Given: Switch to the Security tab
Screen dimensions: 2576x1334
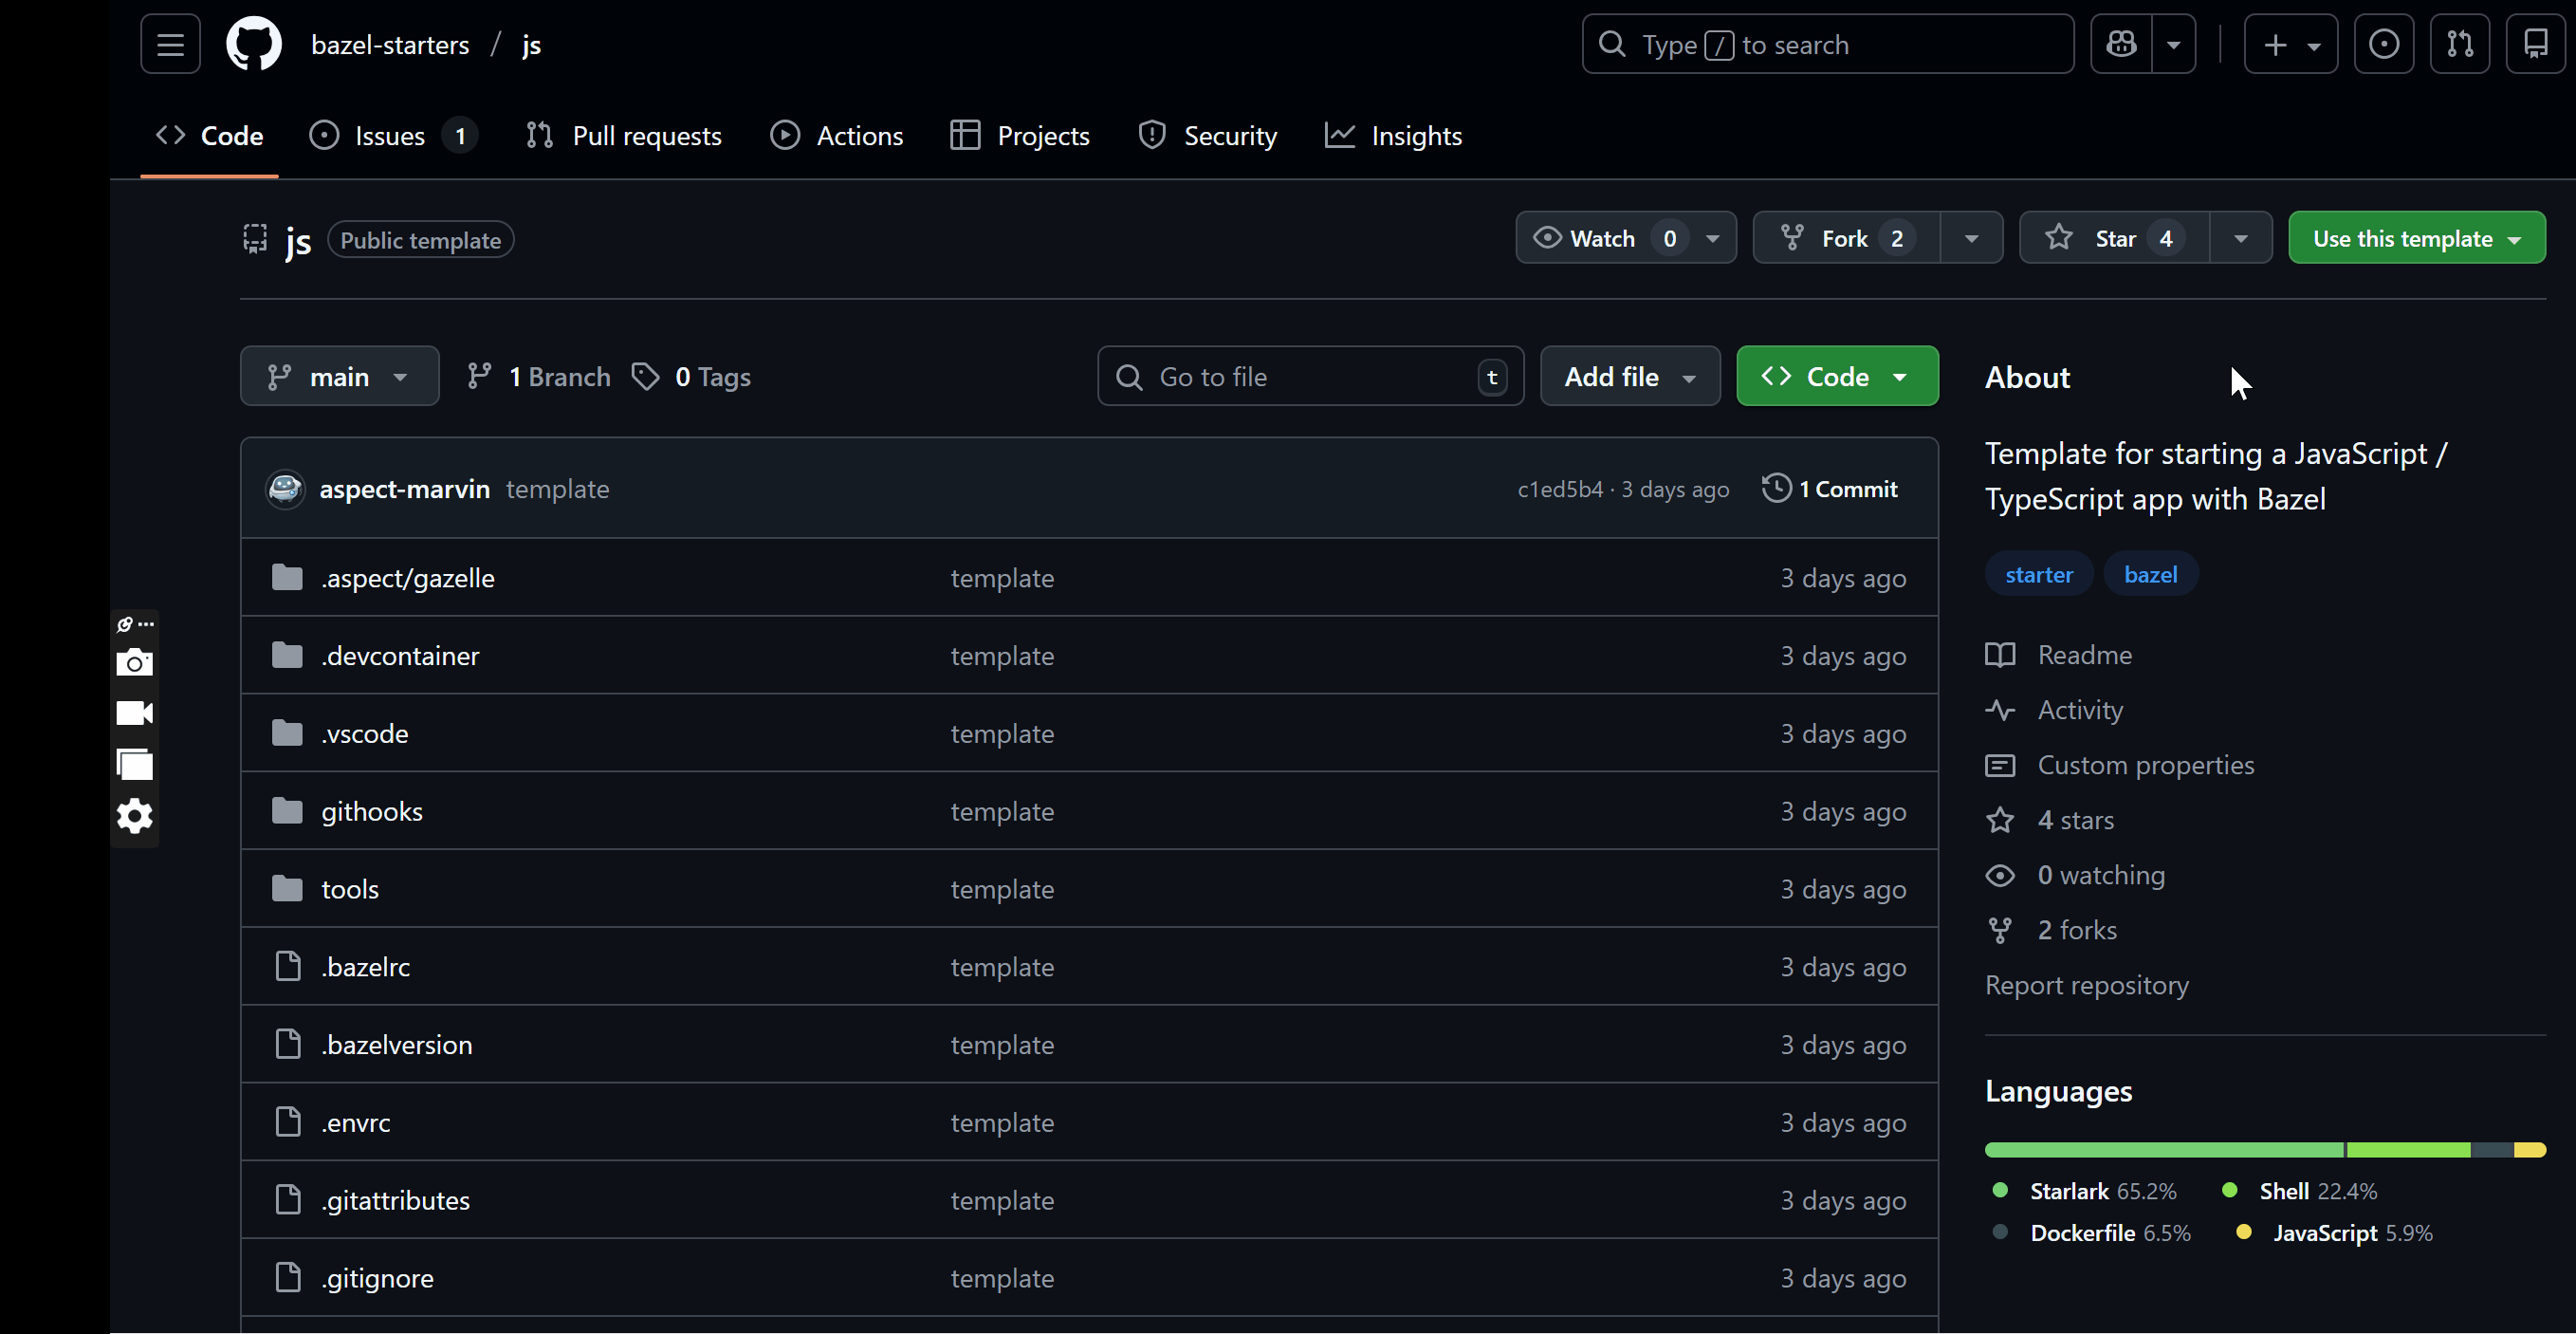Looking at the screenshot, I should click(x=1208, y=135).
